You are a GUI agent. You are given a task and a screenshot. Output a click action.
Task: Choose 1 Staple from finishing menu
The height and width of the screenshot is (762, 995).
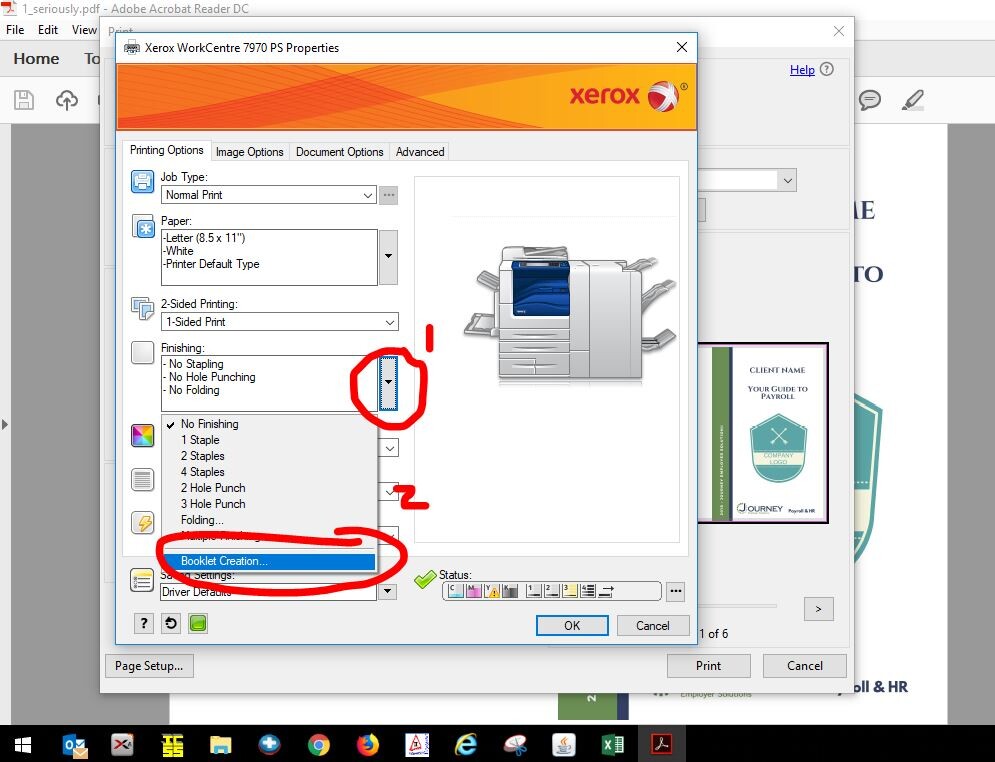(x=269, y=440)
